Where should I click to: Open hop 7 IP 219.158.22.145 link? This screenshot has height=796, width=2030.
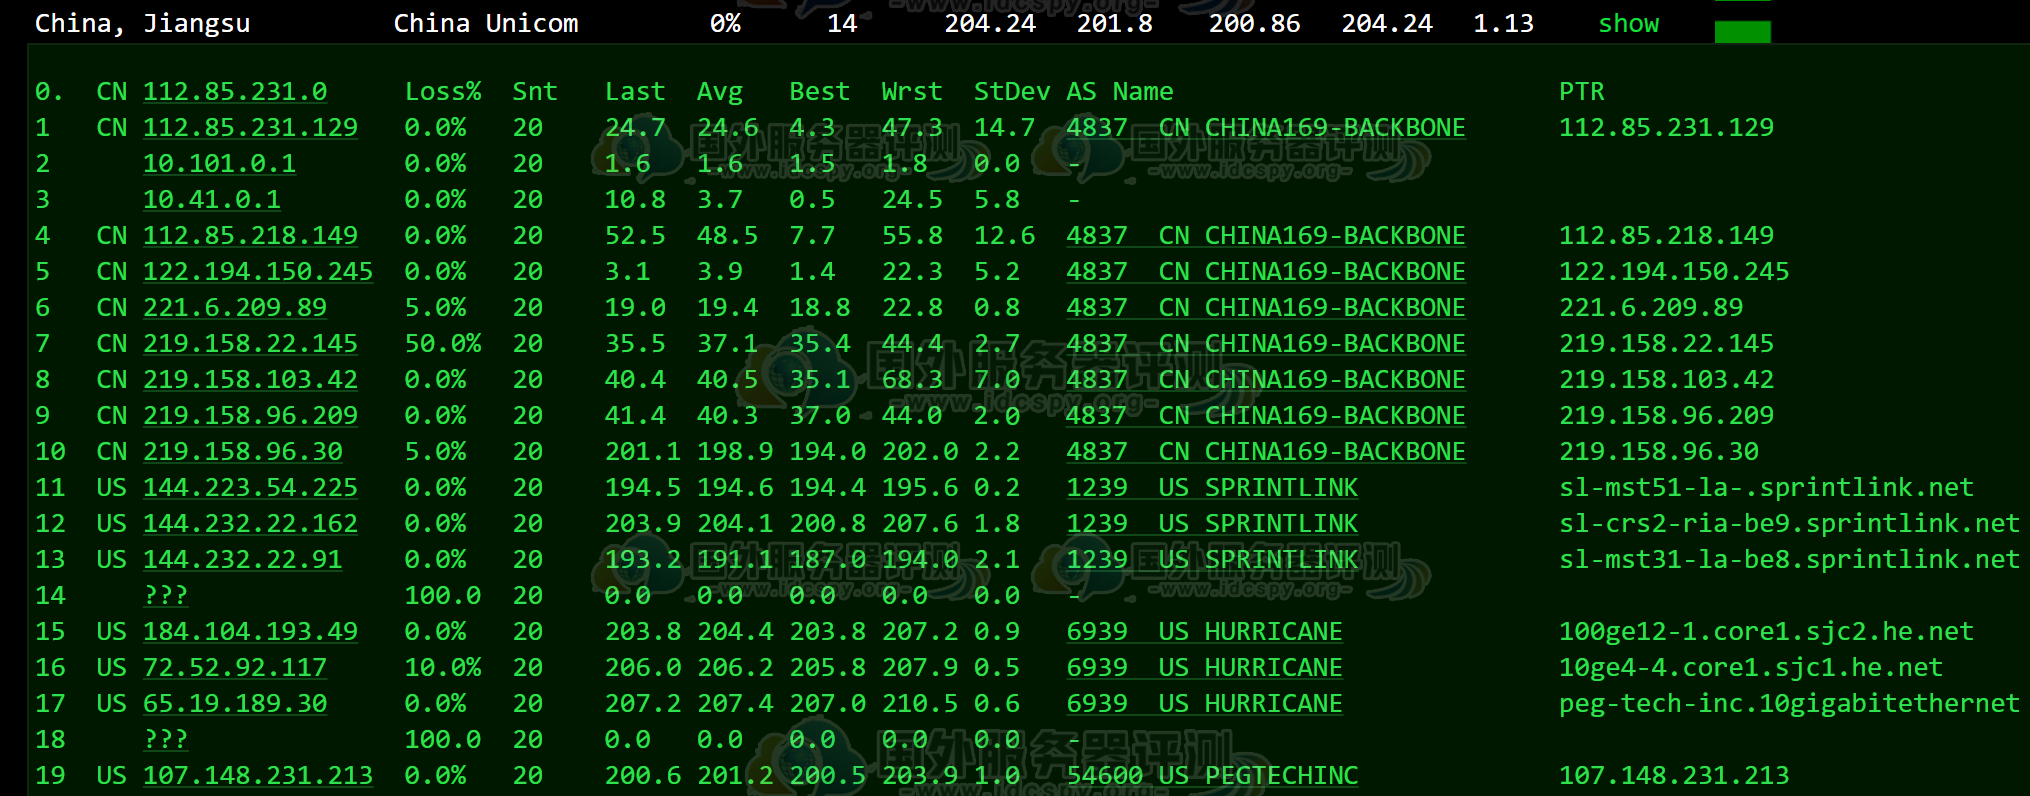tap(250, 343)
